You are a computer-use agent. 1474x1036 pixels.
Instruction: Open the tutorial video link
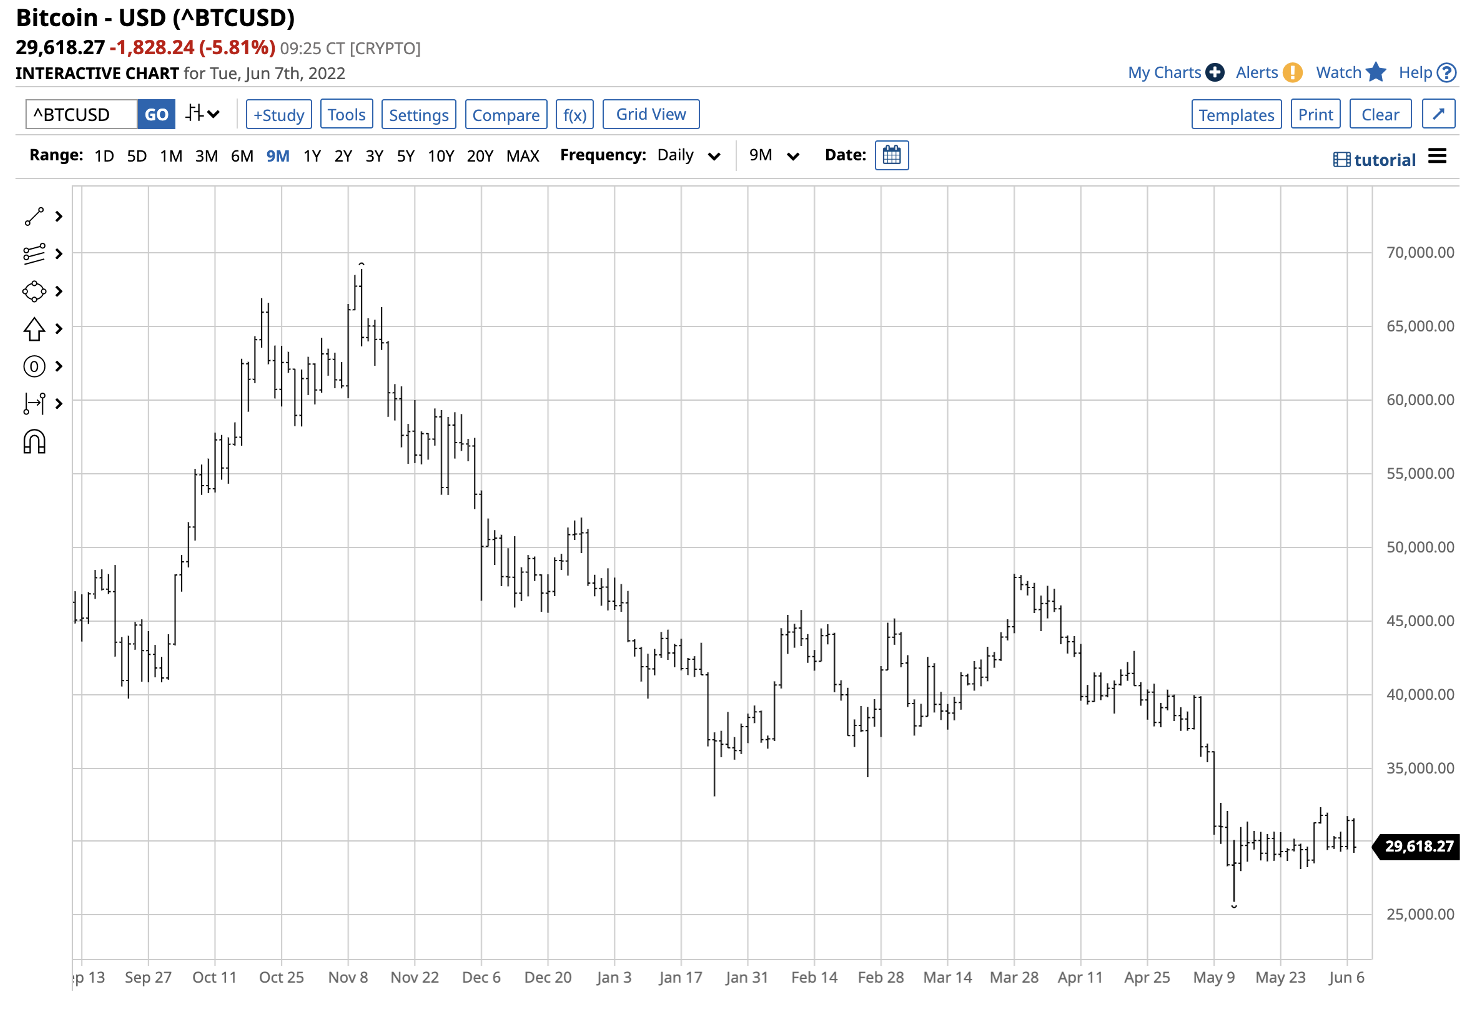[1374, 160]
